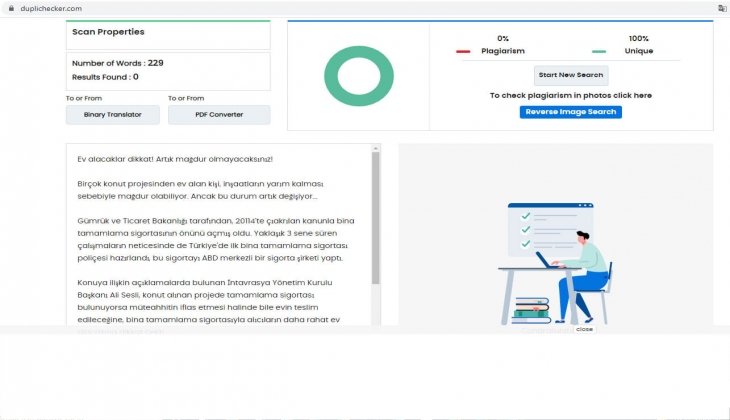Click the green Unique legend marker
The width and height of the screenshot is (730, 420).
pos(599,51)
